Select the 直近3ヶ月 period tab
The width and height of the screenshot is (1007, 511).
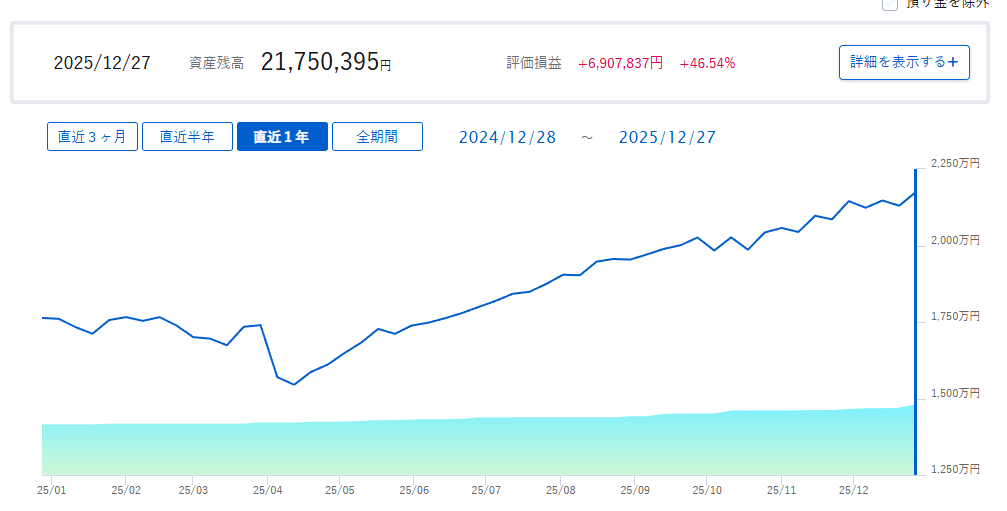92,137
